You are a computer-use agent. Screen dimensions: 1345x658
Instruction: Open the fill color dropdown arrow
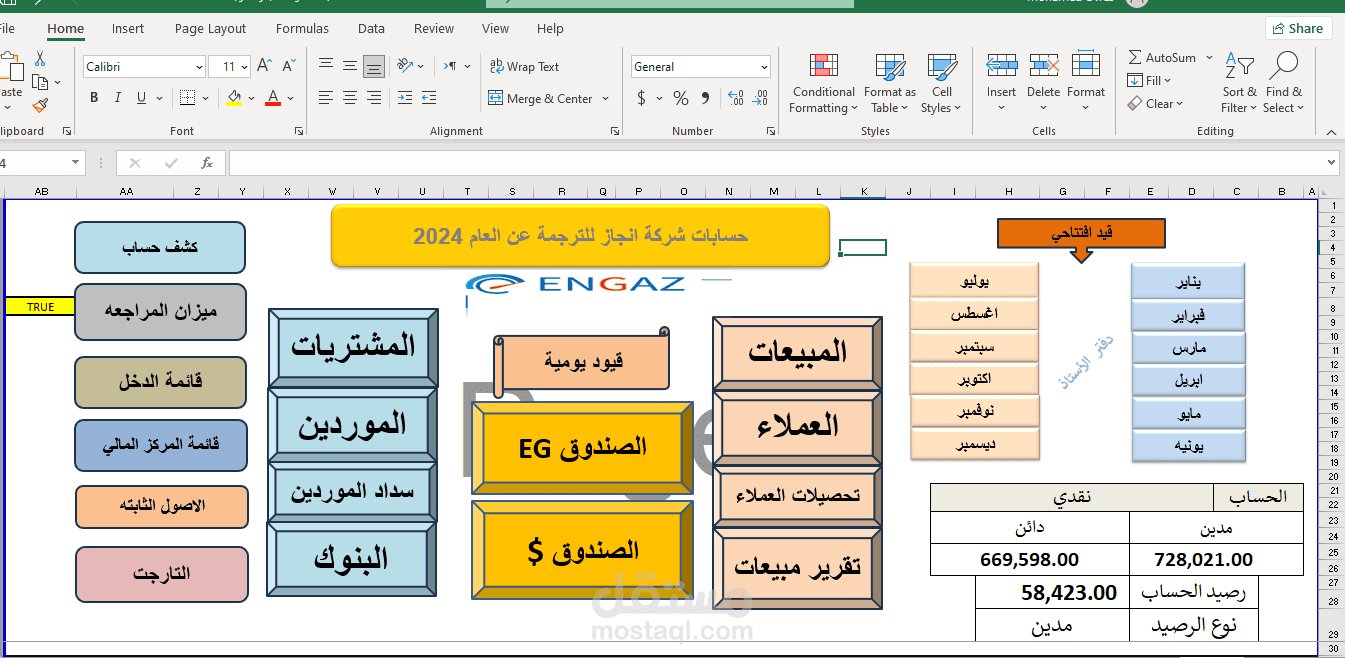click(x=251, y=99)
